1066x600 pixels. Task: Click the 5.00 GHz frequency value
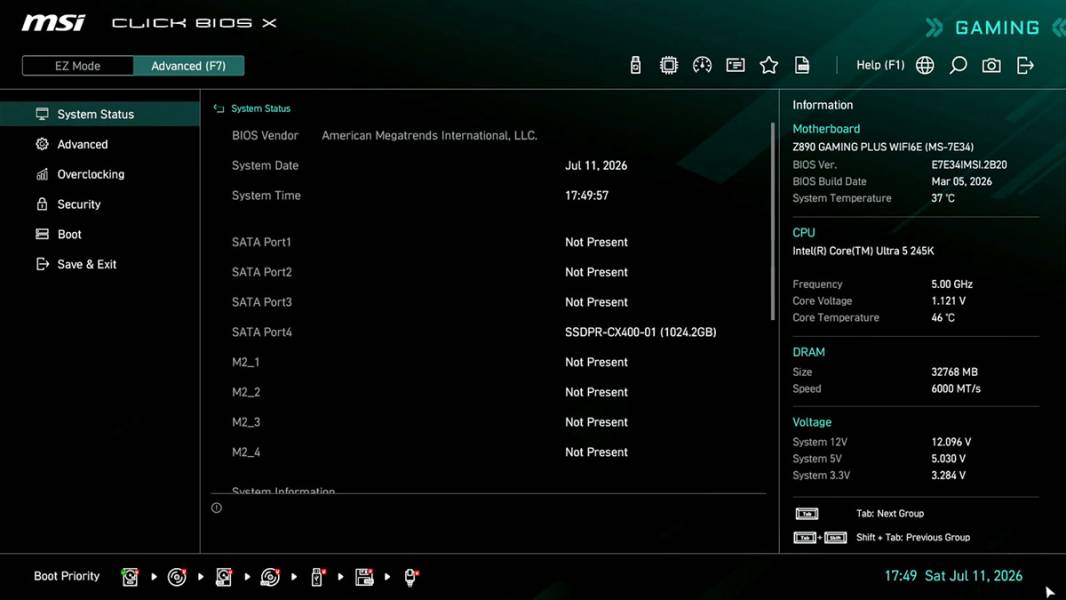952,284
